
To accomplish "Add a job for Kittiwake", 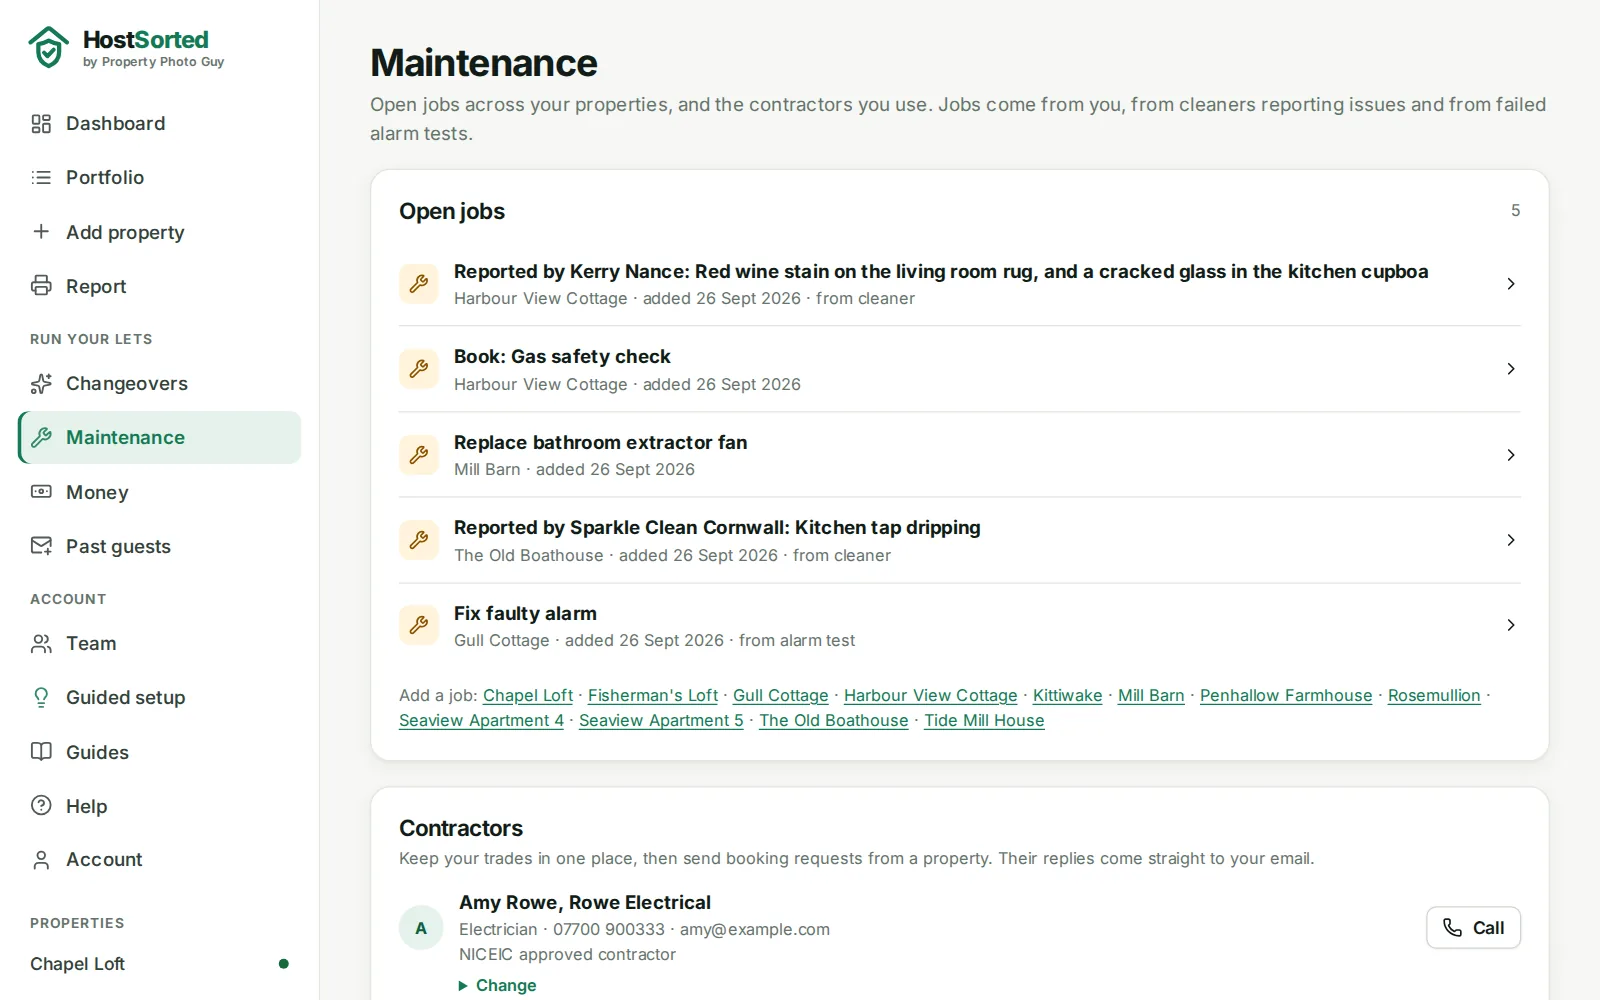I will (x=1067, y=695).
